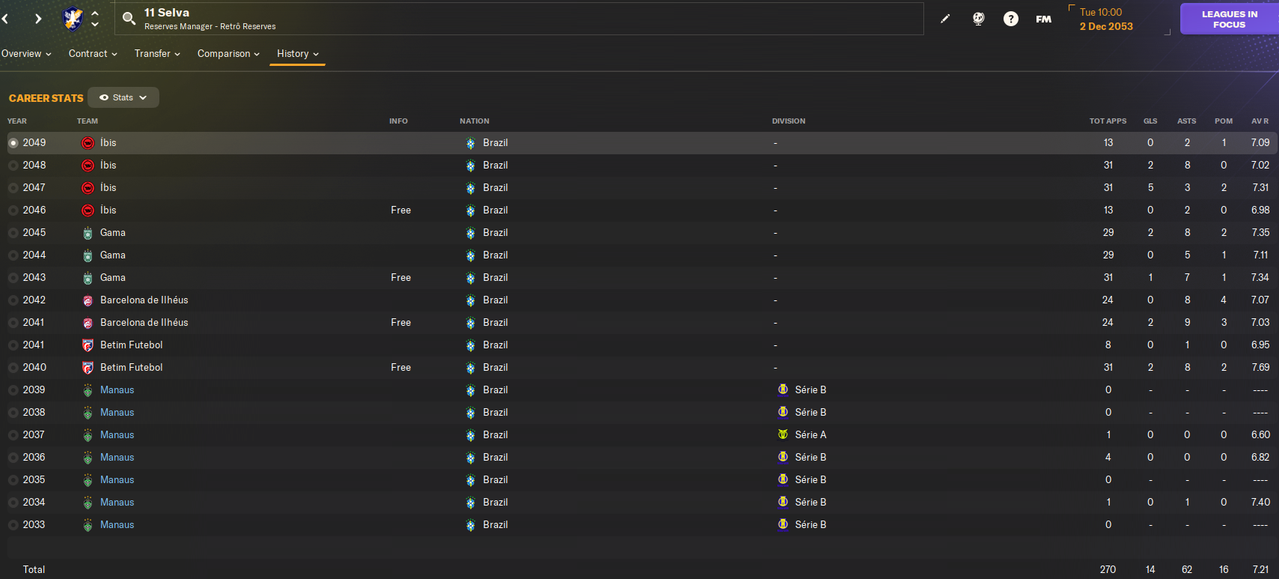Sort by the TEAM column header
Screen dimensions: 1279x579
click(x=88, y=121)
